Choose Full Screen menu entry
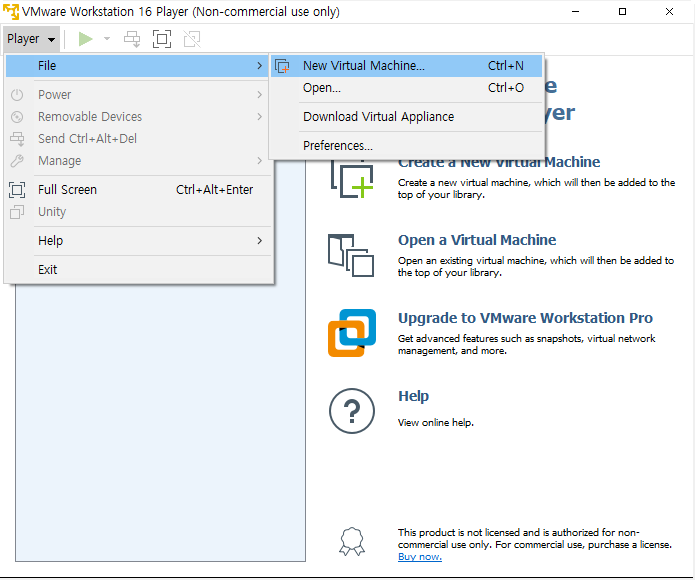Screen dimensions: 700x581 (x=137, y=190)
